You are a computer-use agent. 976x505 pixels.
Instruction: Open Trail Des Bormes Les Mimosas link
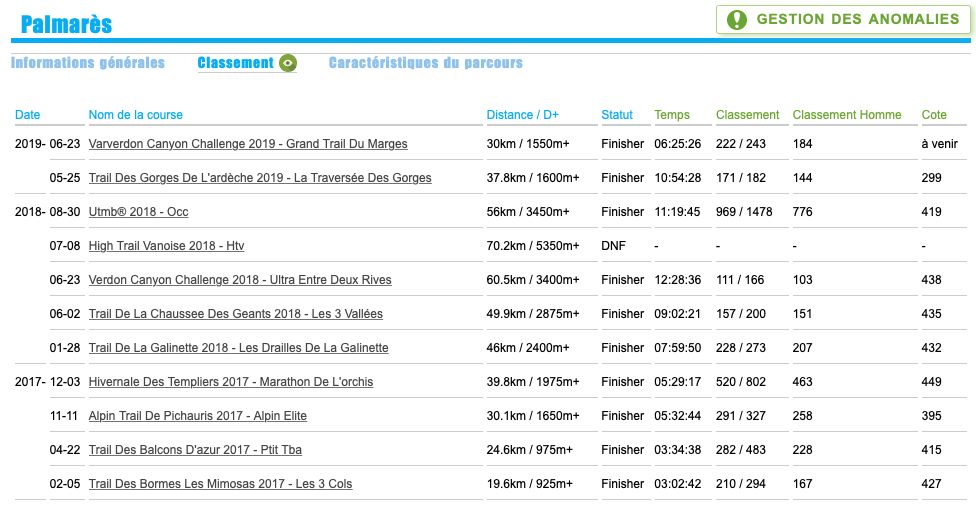(x=220, y=484)
